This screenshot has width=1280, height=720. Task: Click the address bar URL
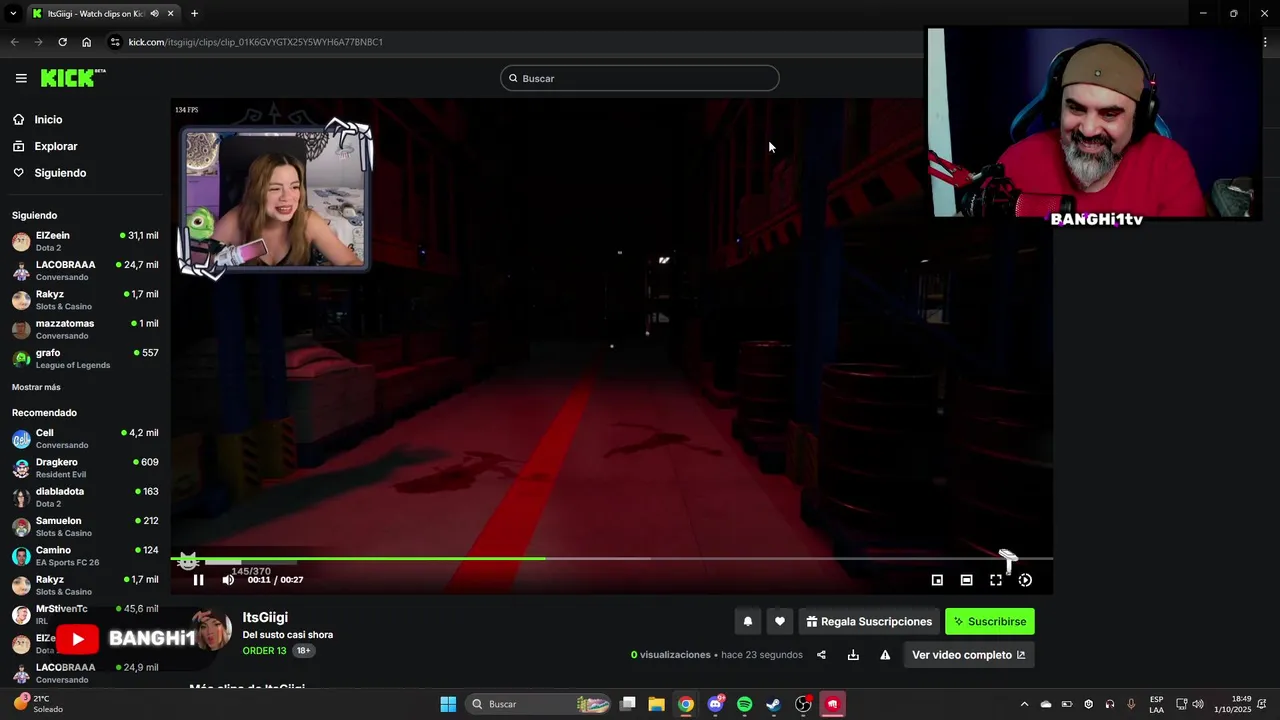coord(255,42)
